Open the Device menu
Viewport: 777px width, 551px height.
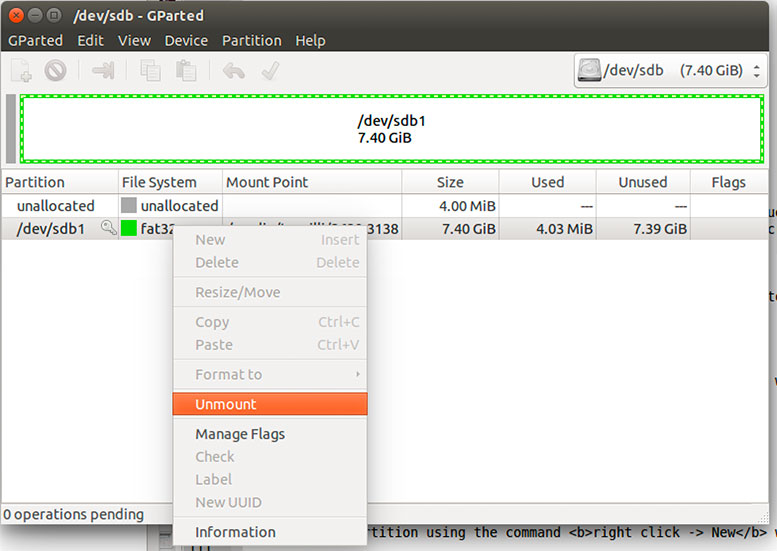click(x=186, y=40)
